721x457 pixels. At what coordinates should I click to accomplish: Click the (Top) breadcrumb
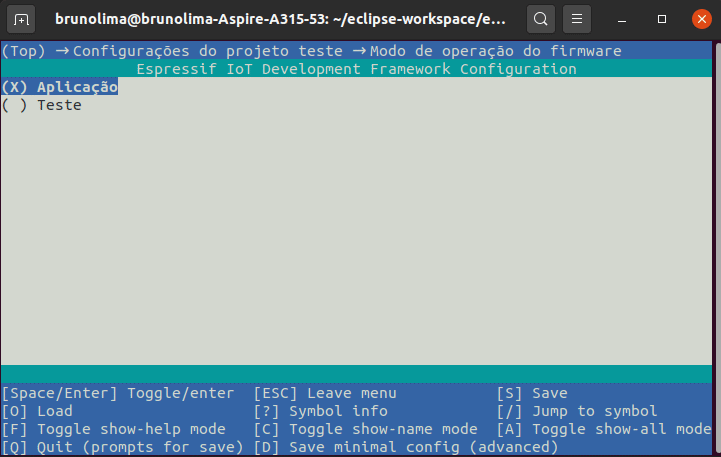click(23, 51)
